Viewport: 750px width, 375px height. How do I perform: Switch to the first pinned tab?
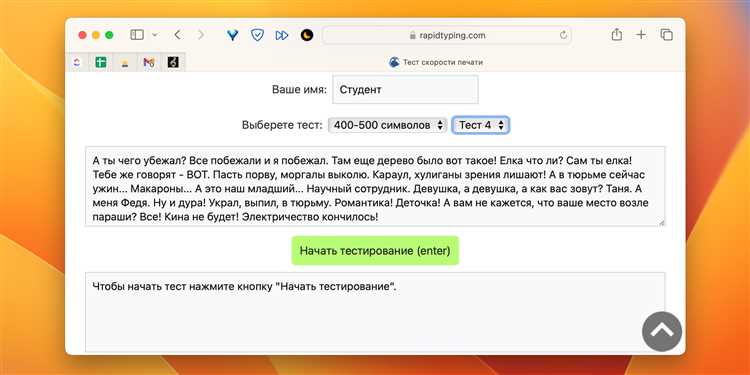coord(77,62)
